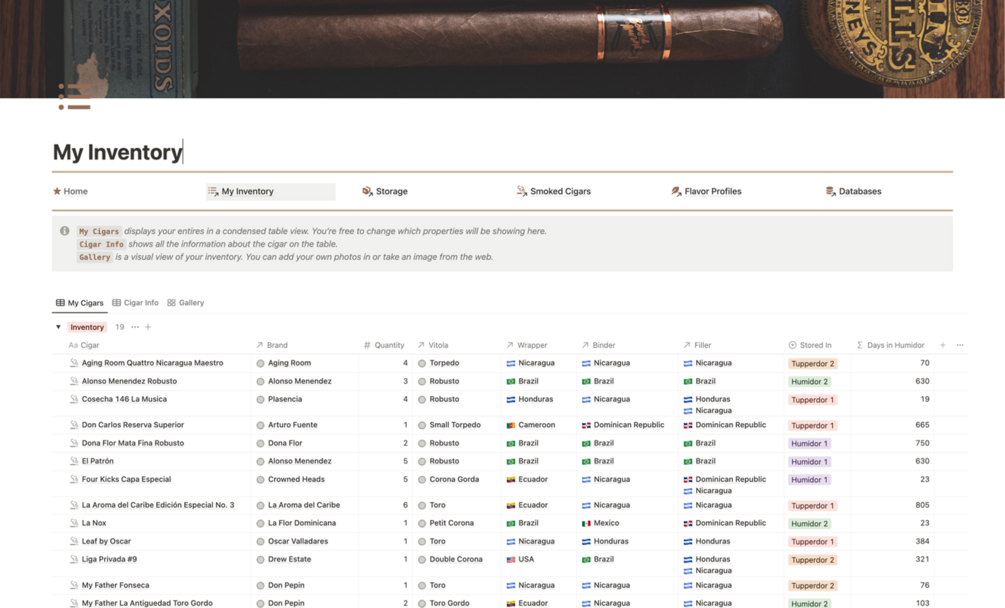
Task: Click the Cameroon wrapper flag
Action: coord(511,425)
